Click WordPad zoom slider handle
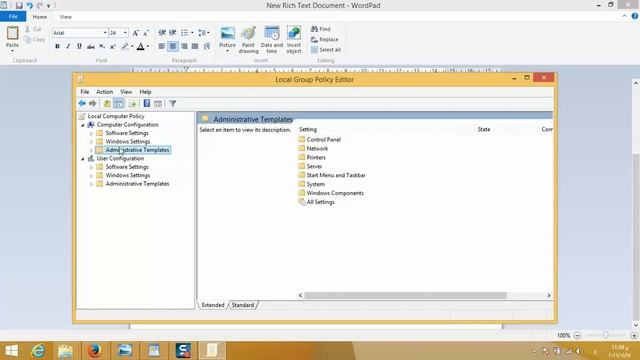 pyautogui.click(x=605, y=335)
